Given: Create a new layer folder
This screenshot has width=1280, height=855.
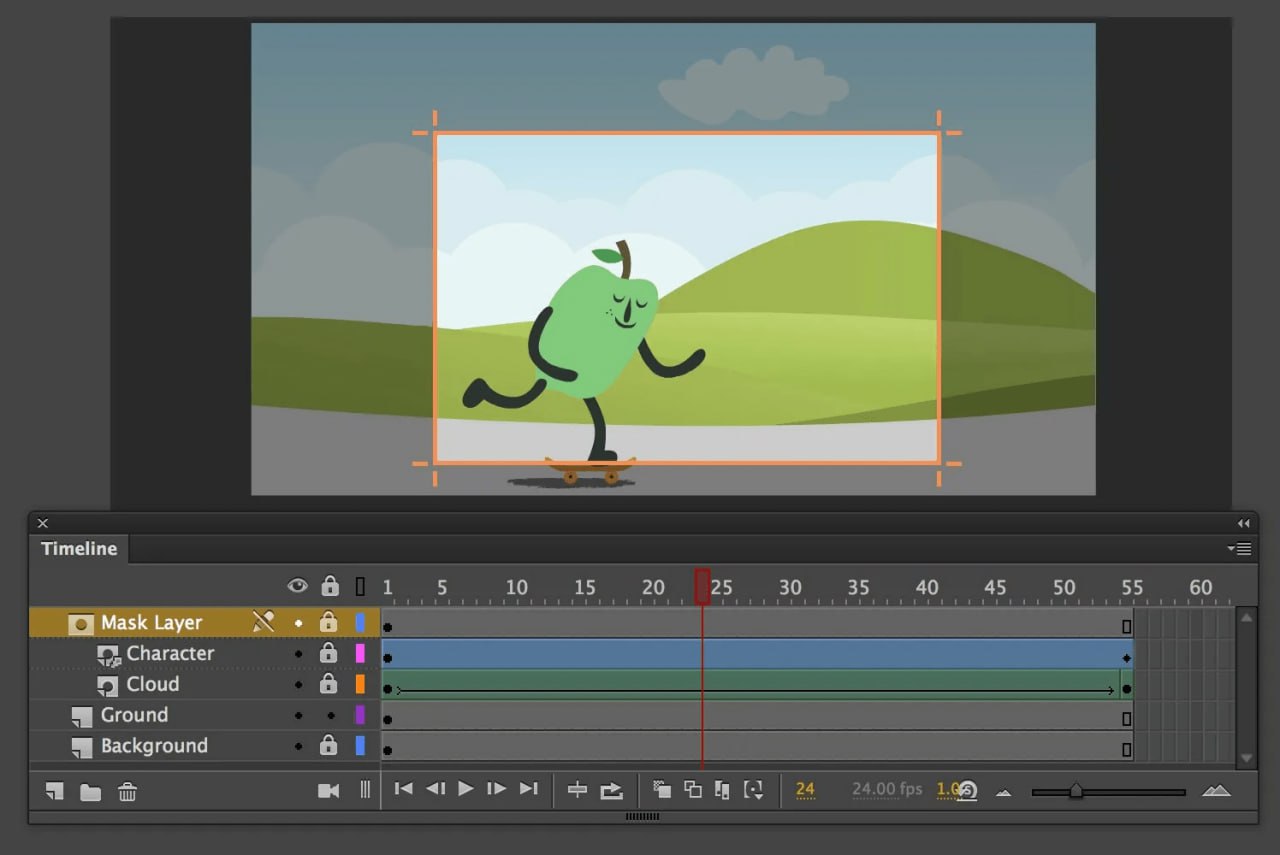Looking at the screenshot, I should pos(90,789).
